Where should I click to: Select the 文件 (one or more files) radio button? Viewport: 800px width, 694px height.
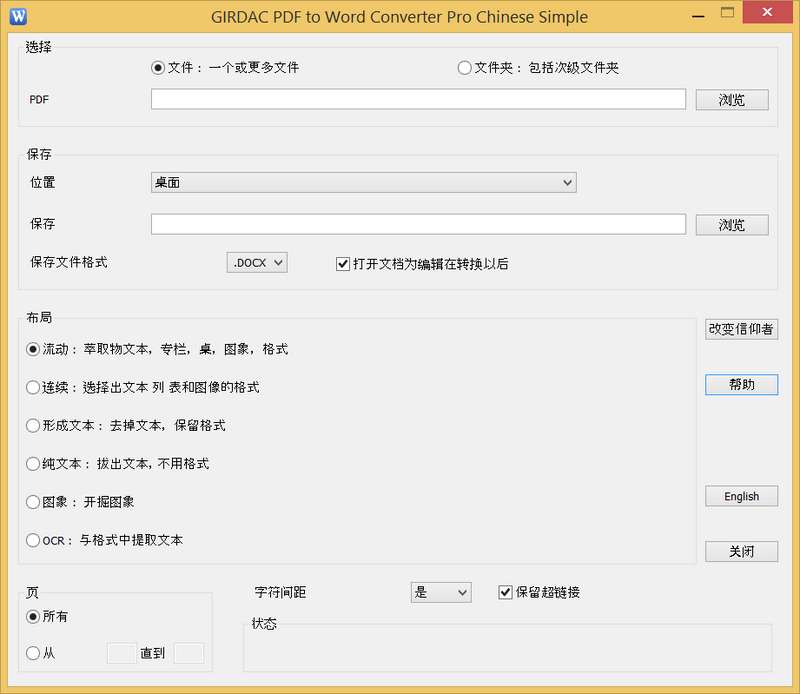158,68
